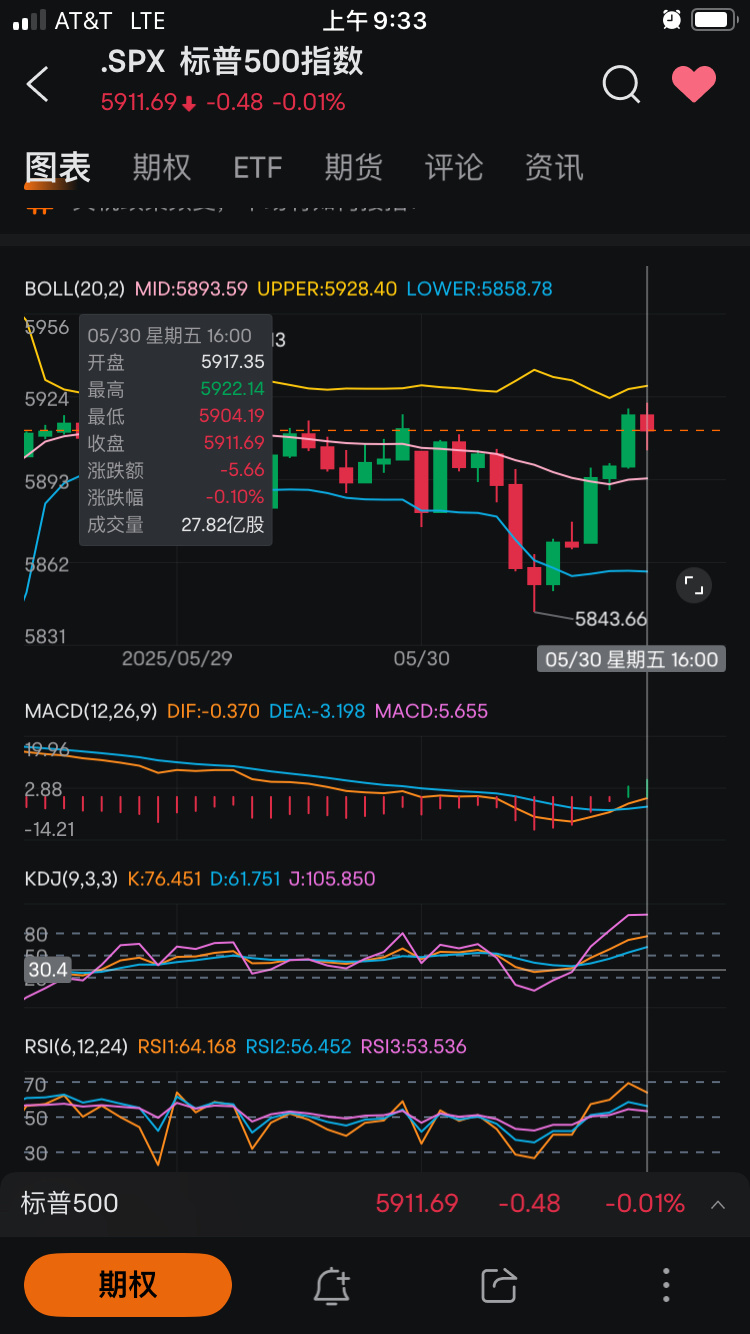Tap the RSI1:64.168 value
The width and height of the screenshot is (750, 1334).
point(187,1047)
